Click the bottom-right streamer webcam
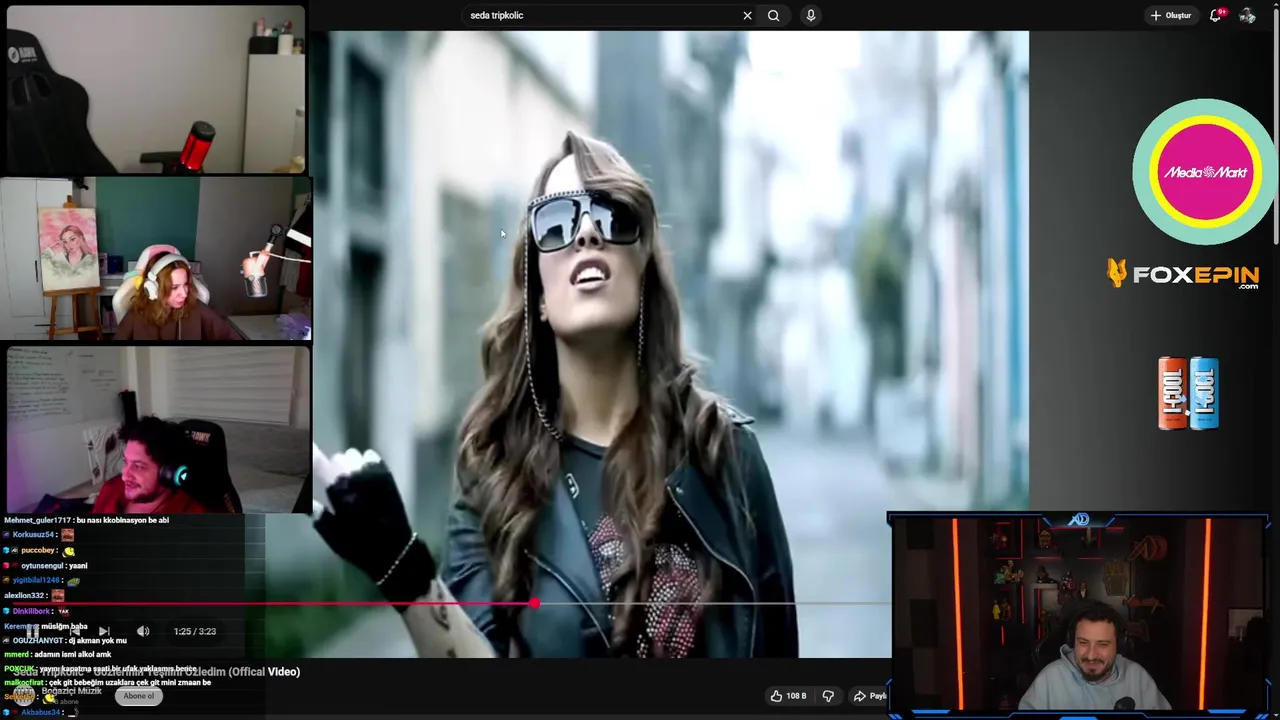The height and width of the screenshot is (720, 1280). click(1079, 615)
